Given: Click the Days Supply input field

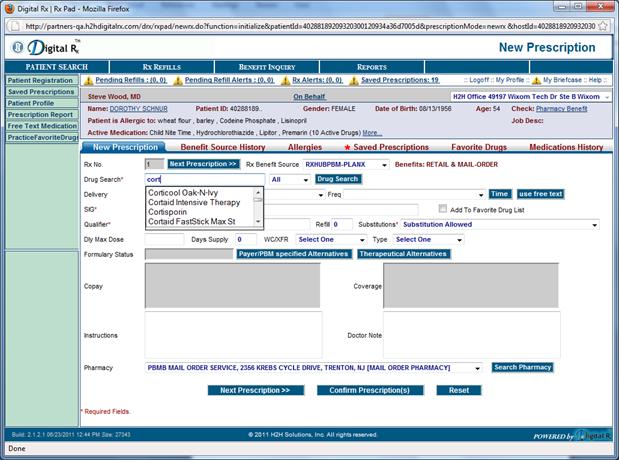Looking at the screenshot, I should 247,240.
